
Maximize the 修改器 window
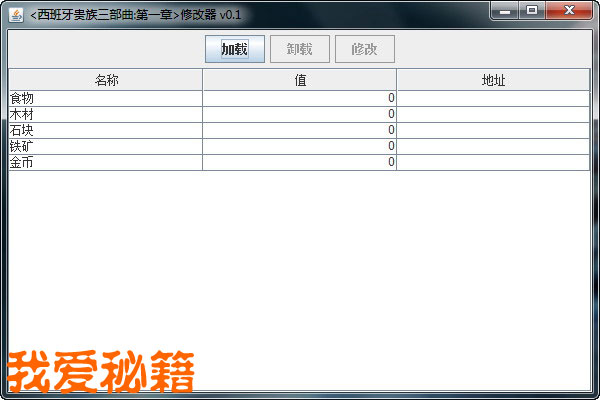(532, 11)
